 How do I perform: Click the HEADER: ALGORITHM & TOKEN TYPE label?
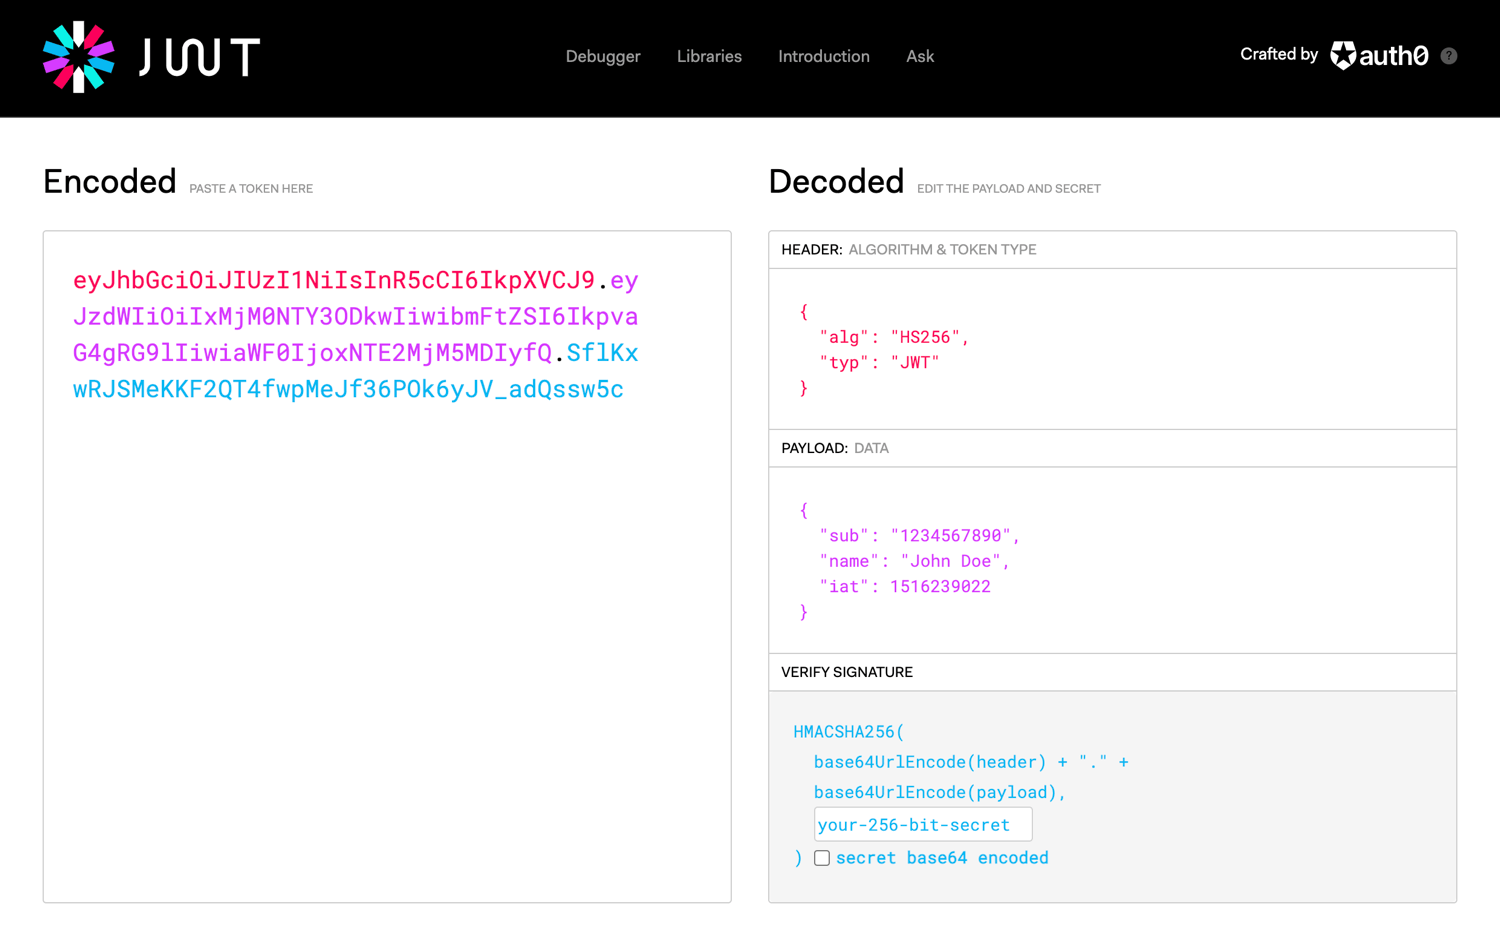tap(908, 249)
